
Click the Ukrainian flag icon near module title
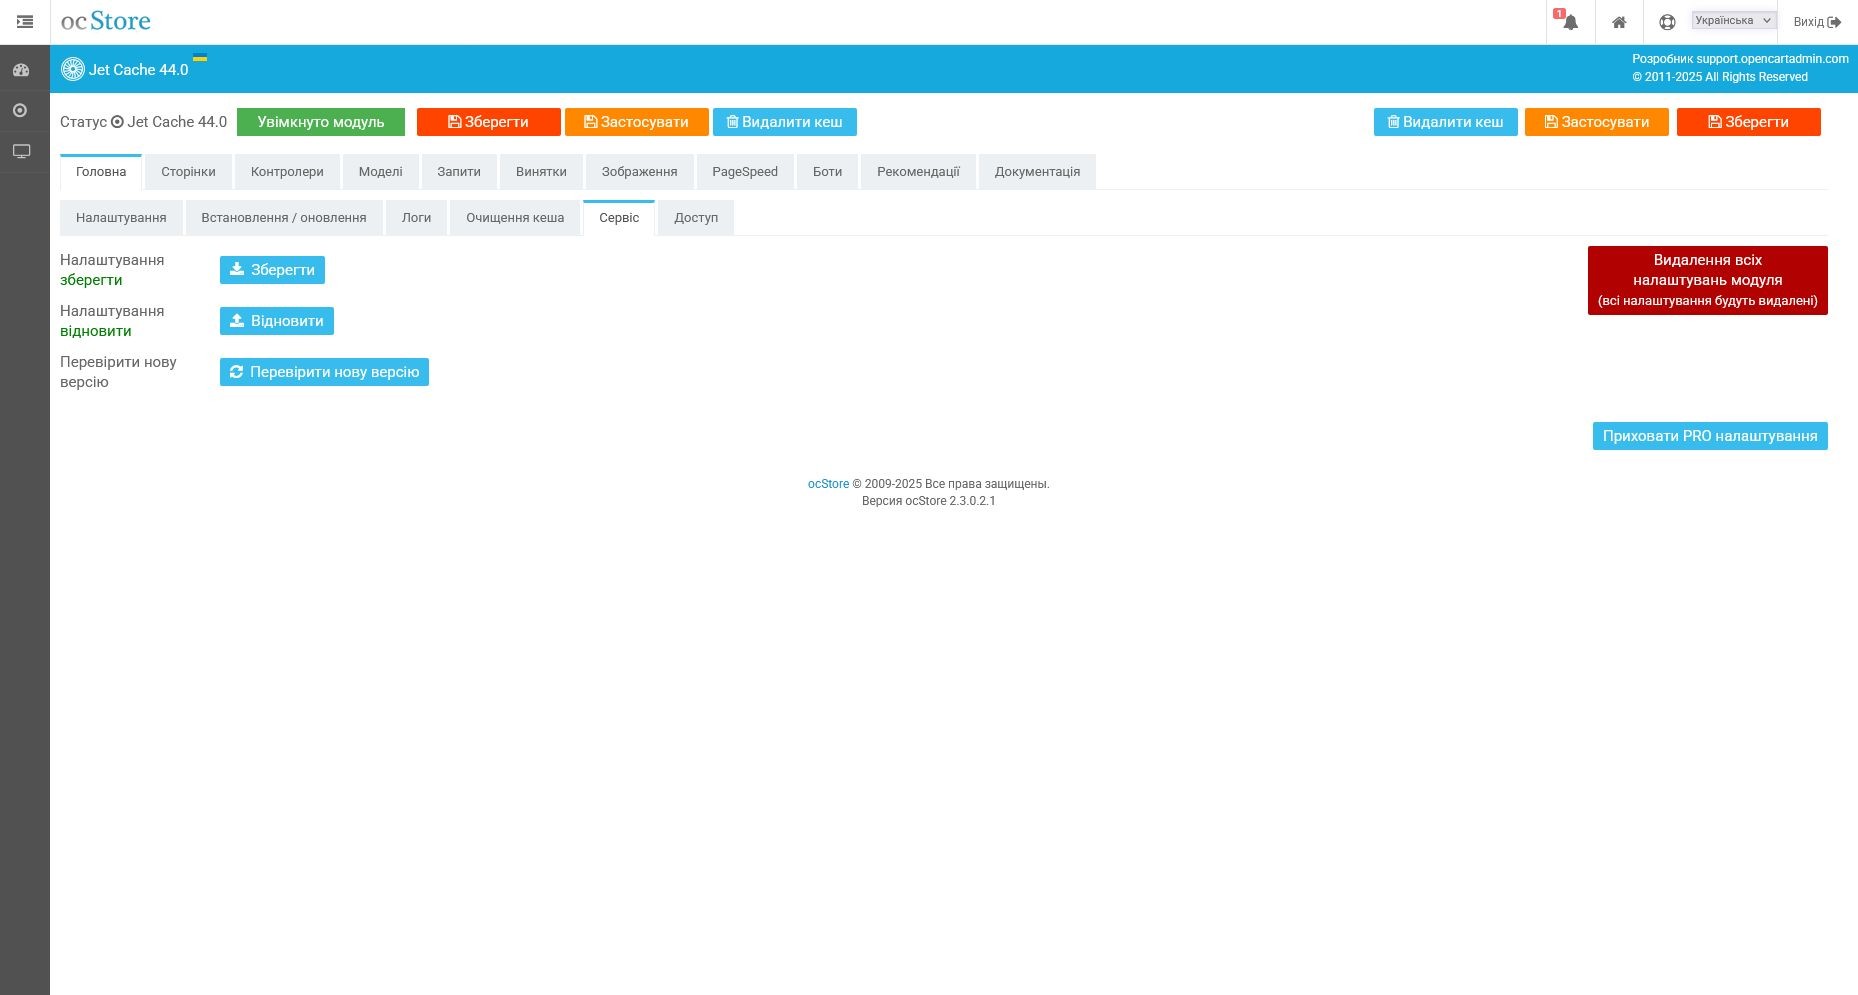coord(202,59)
